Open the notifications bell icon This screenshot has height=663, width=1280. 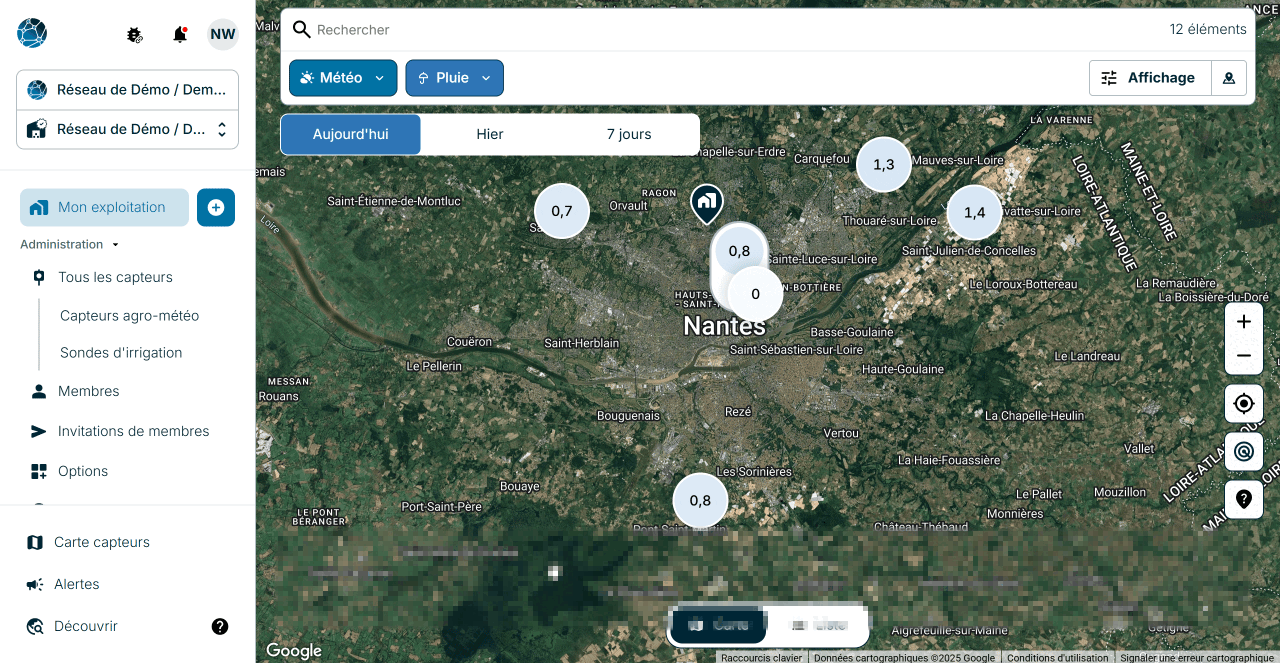coord(180,34)
